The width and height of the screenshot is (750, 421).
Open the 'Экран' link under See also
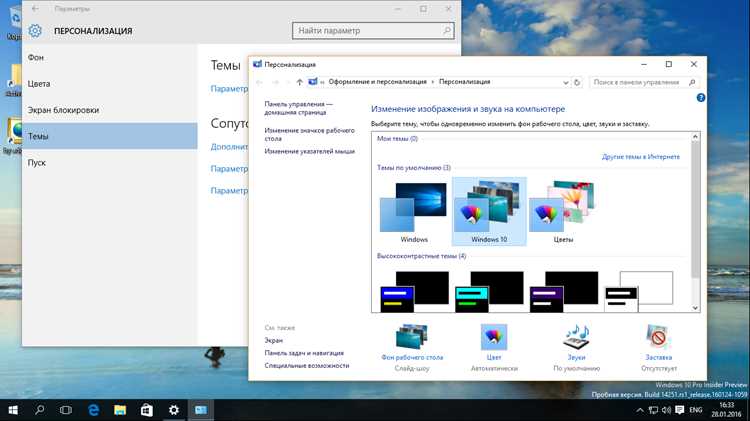(x=274, y=340)
